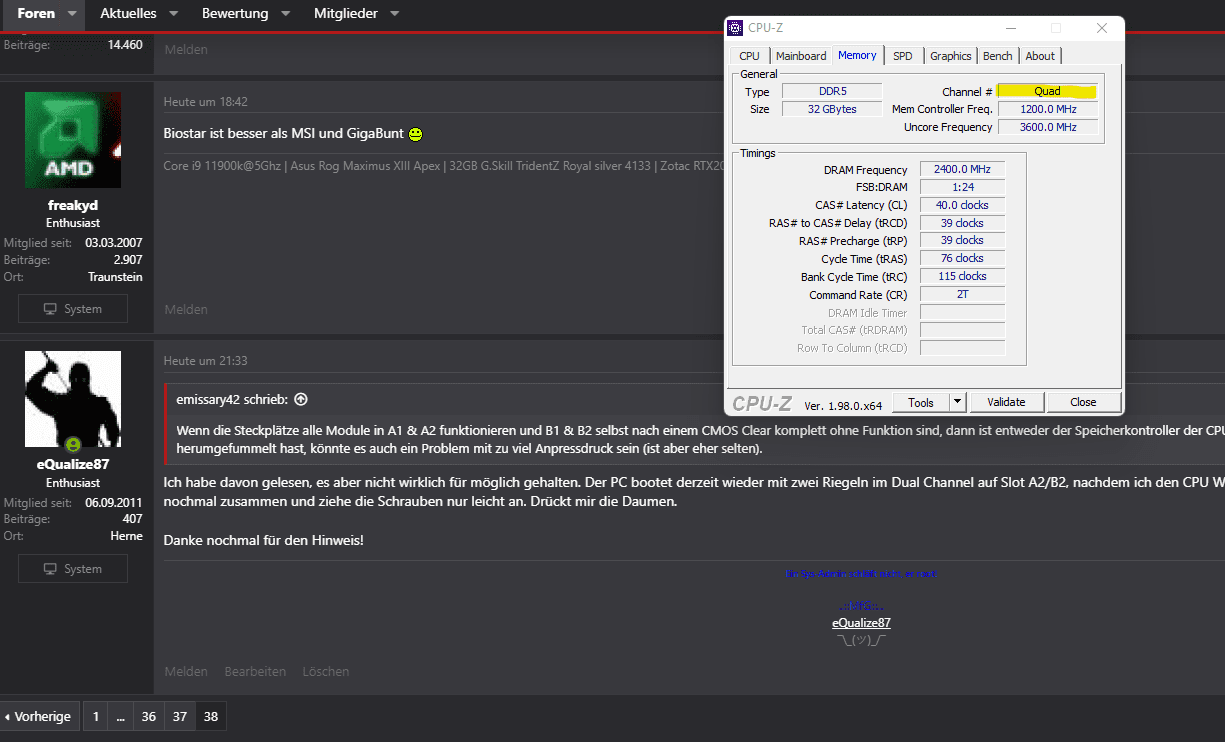Click Löschen on eQualize87's post
Image resolution: width=1225 pixels, height=742 pixels.
click(x=326, y=672)
